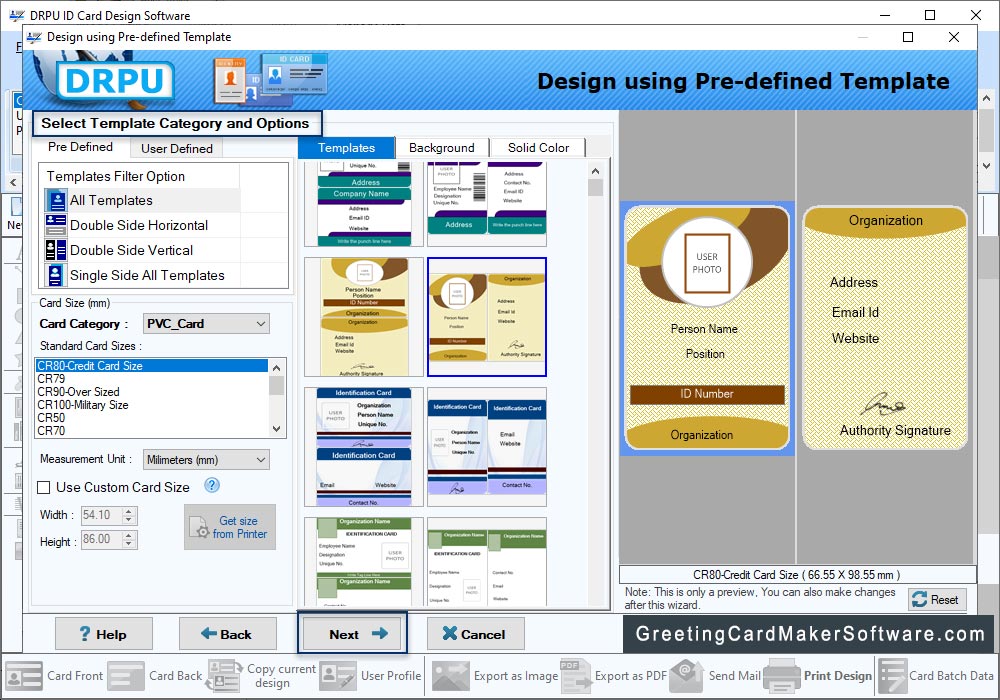Click the Back button

click(227, 634)
